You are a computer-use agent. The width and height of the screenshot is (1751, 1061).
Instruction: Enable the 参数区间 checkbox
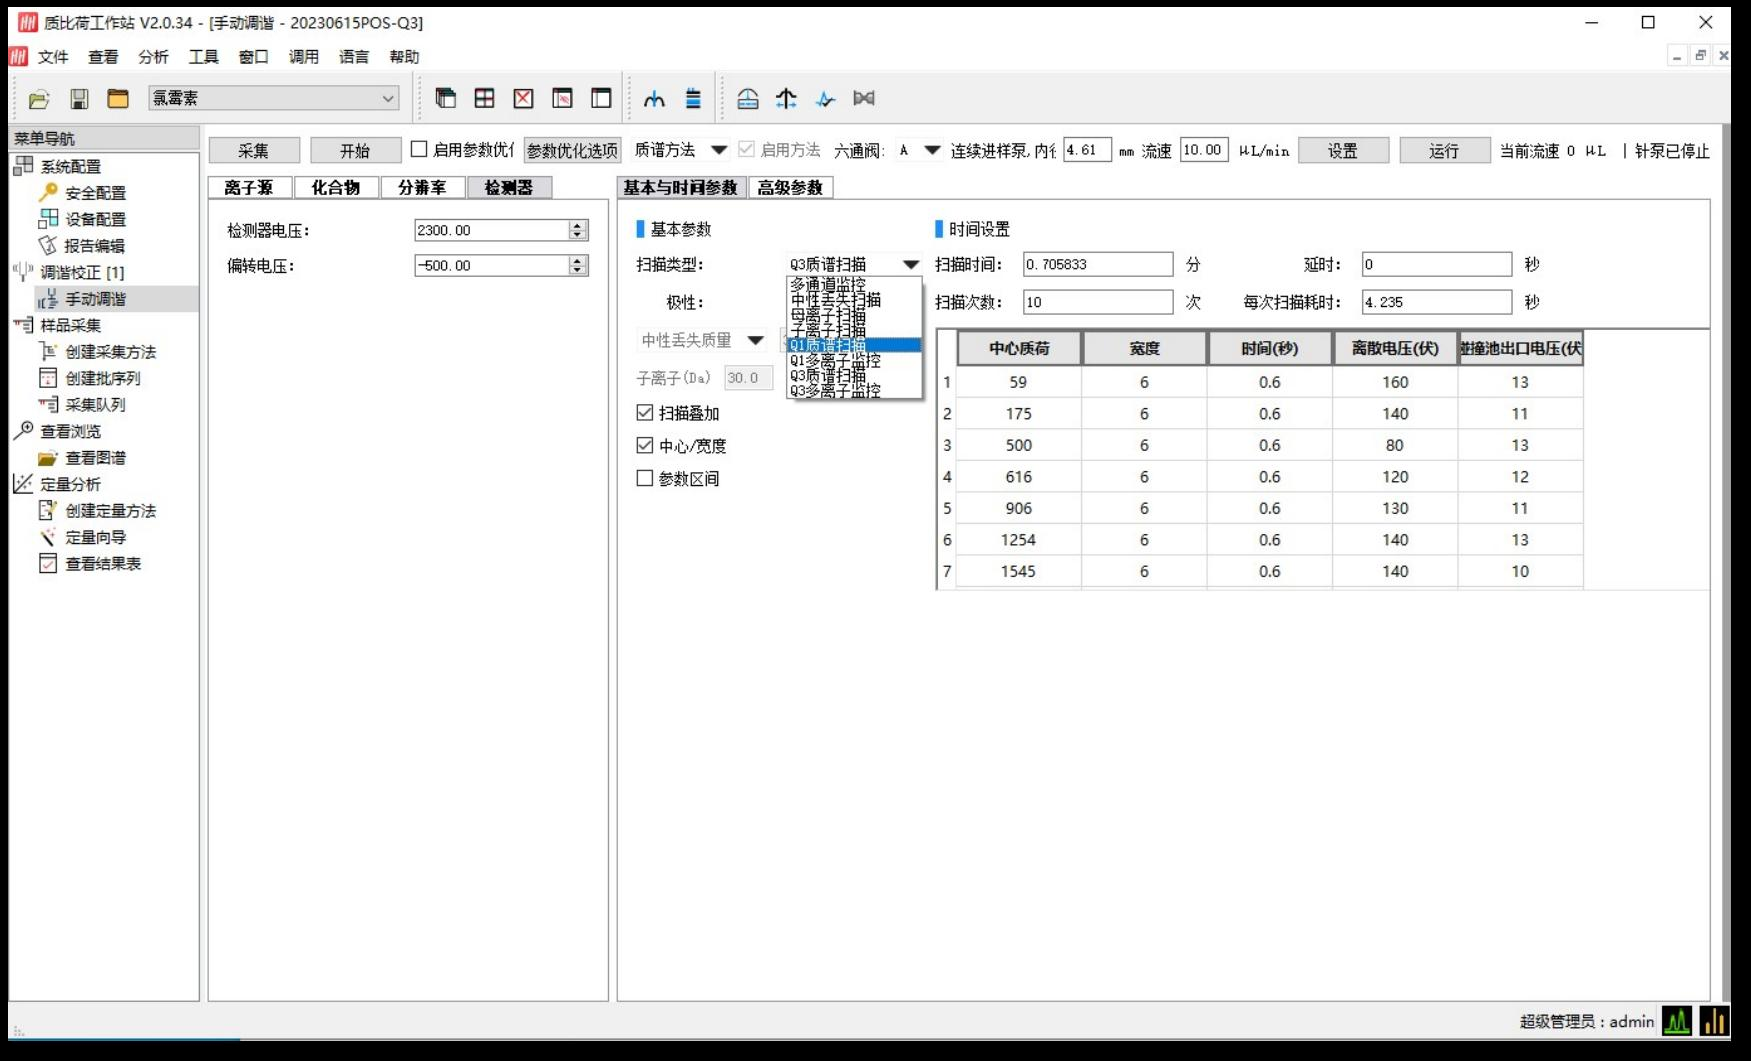[645, 479]
